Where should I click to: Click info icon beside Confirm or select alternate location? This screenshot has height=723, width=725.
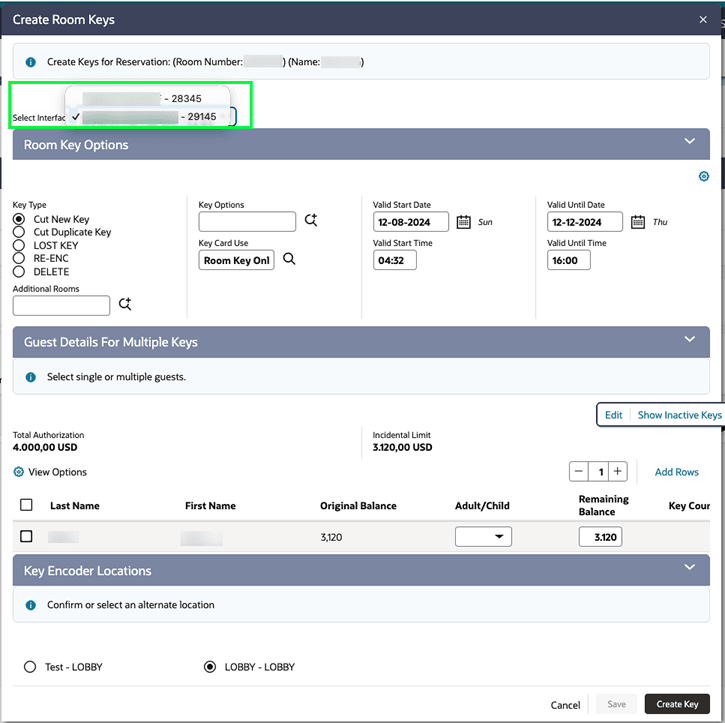click(31, 605)
